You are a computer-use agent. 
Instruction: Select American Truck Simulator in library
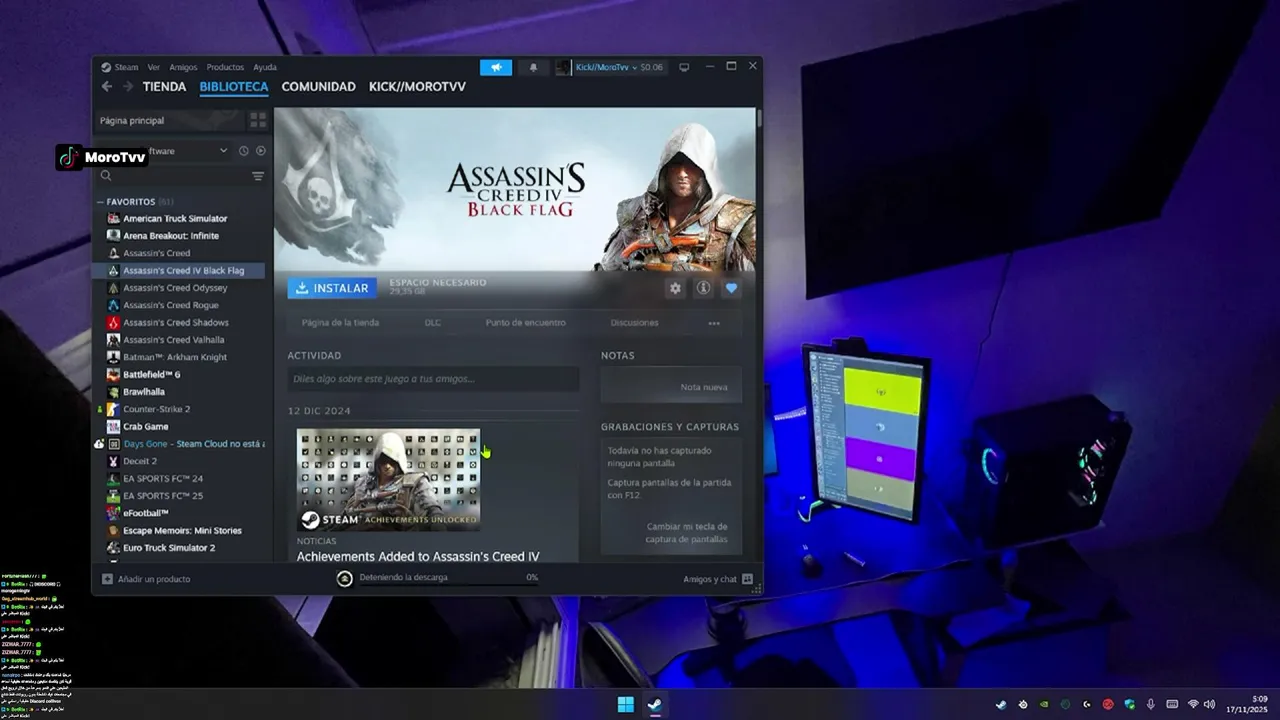175,218
